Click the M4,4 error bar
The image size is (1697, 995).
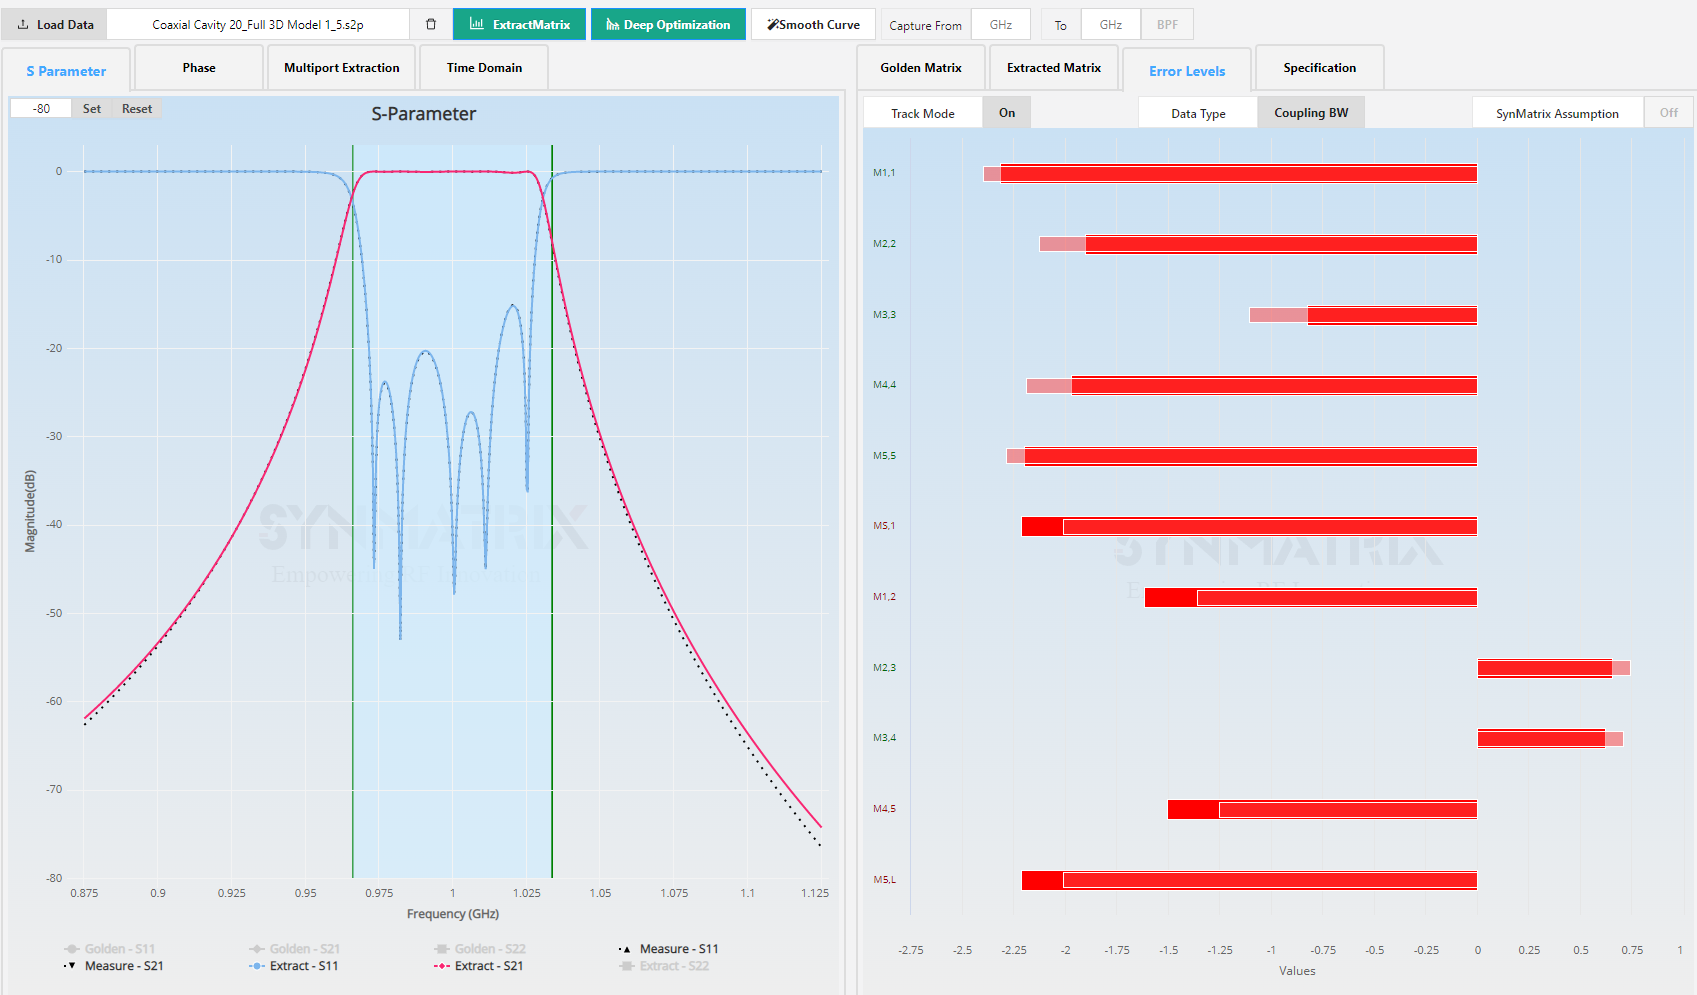tap(1252, 385)
